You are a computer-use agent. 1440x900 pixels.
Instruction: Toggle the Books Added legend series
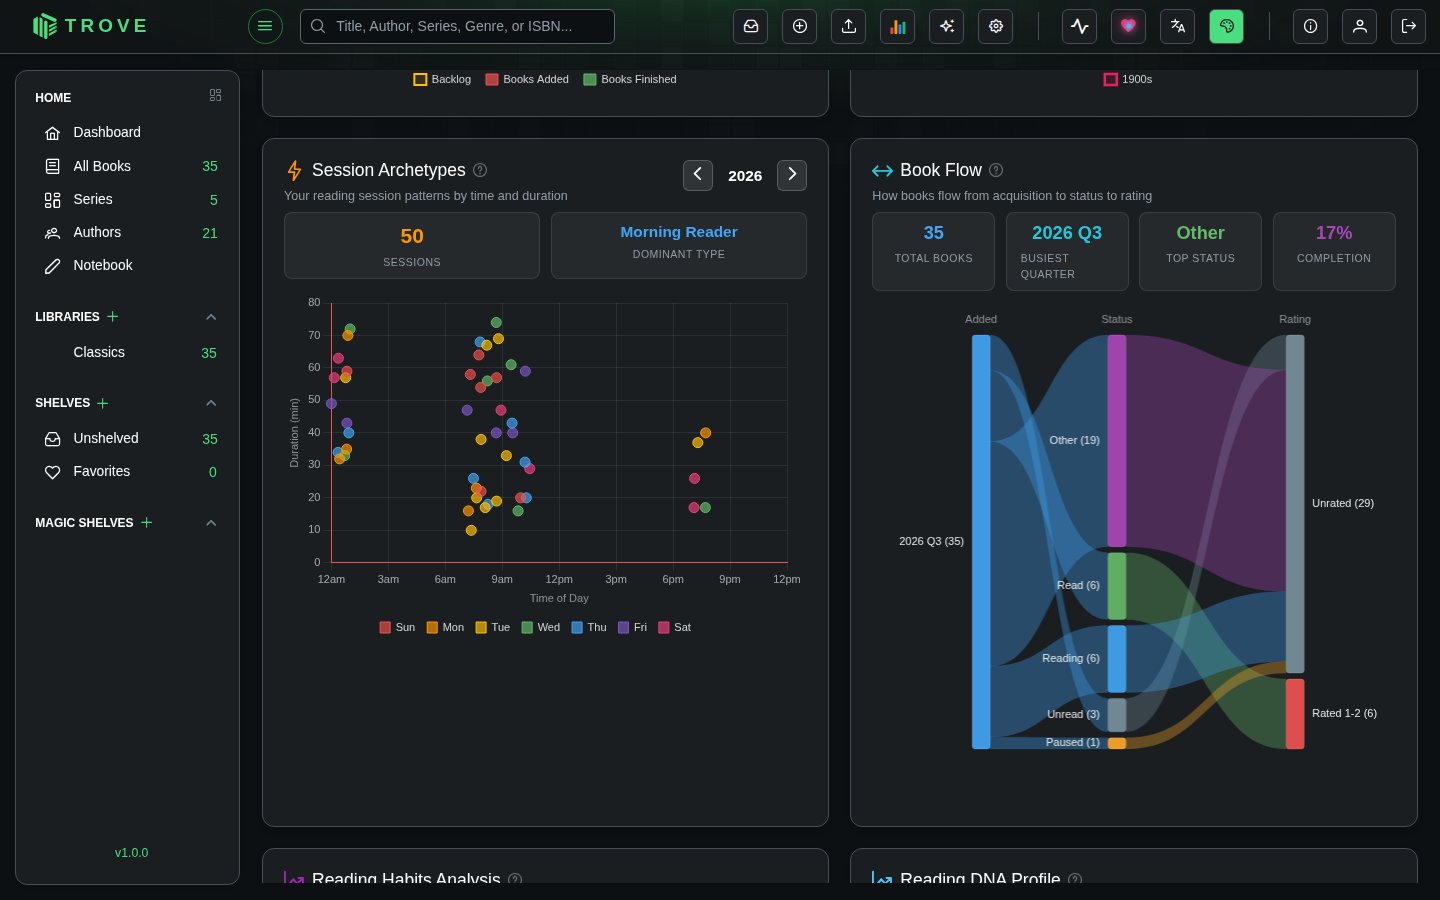click(x=527, y=79)
